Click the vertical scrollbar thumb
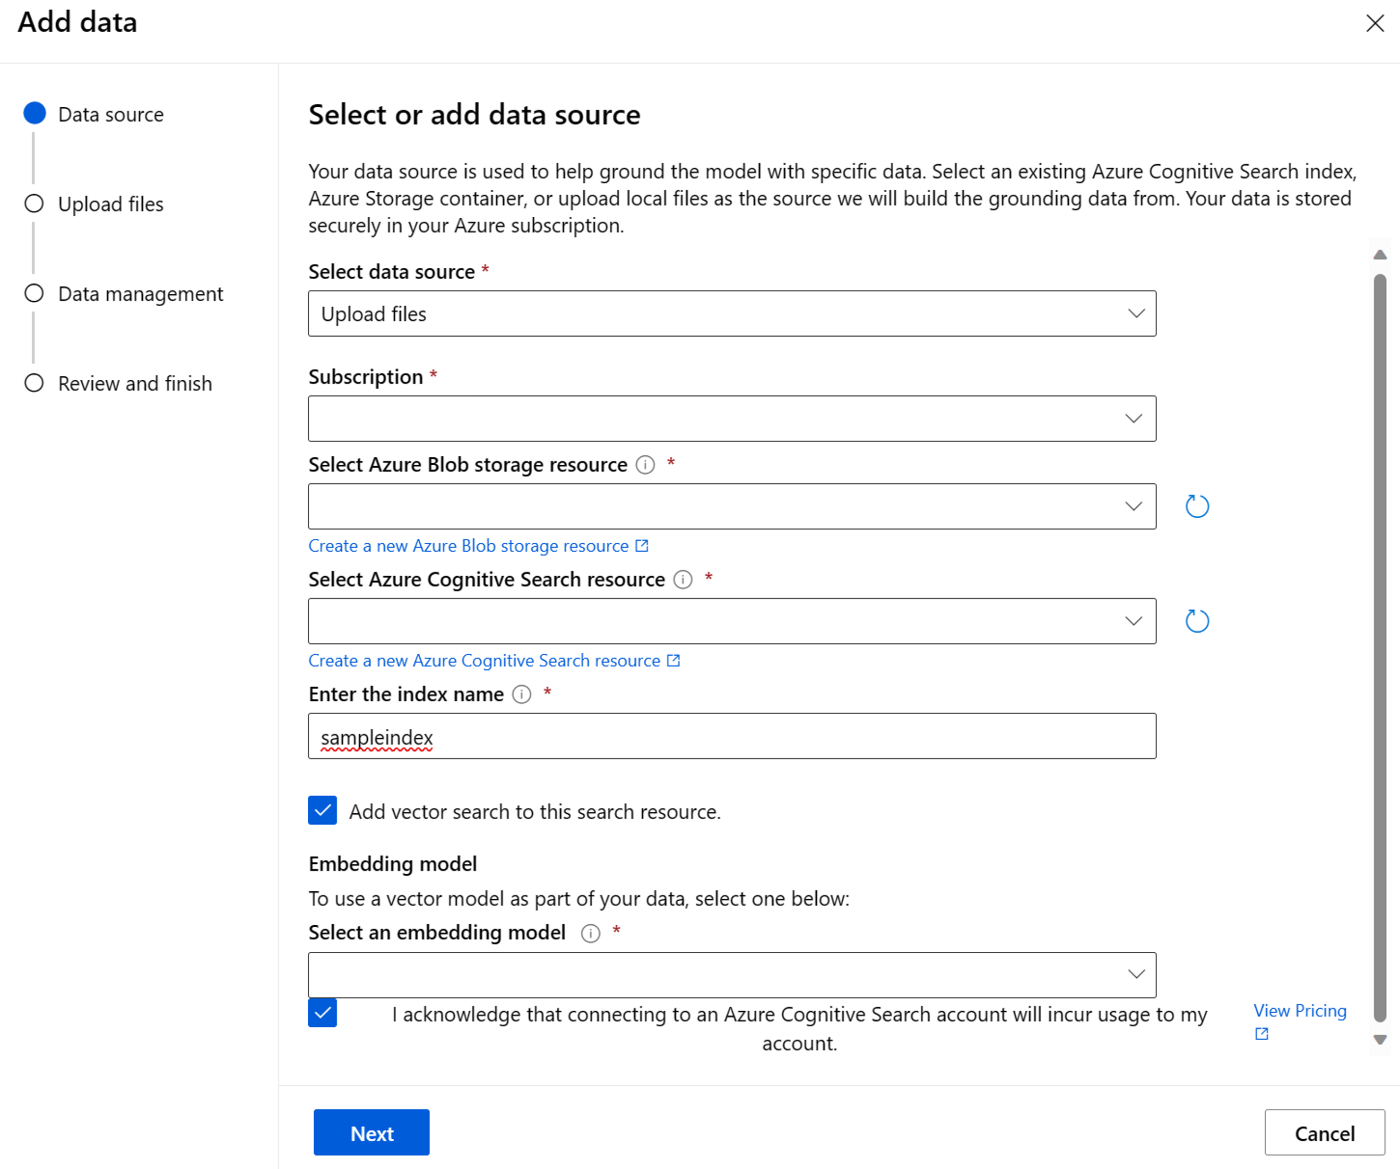This screenshot has width=1400, height=1169. click(x=1380, y=647)
